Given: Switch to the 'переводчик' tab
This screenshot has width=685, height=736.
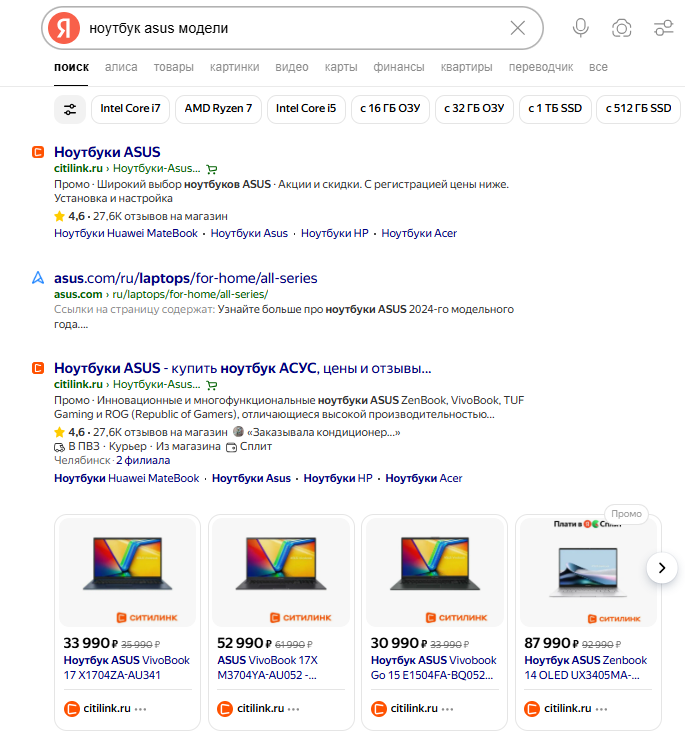Looking at the screenshot, I should 541,67.
